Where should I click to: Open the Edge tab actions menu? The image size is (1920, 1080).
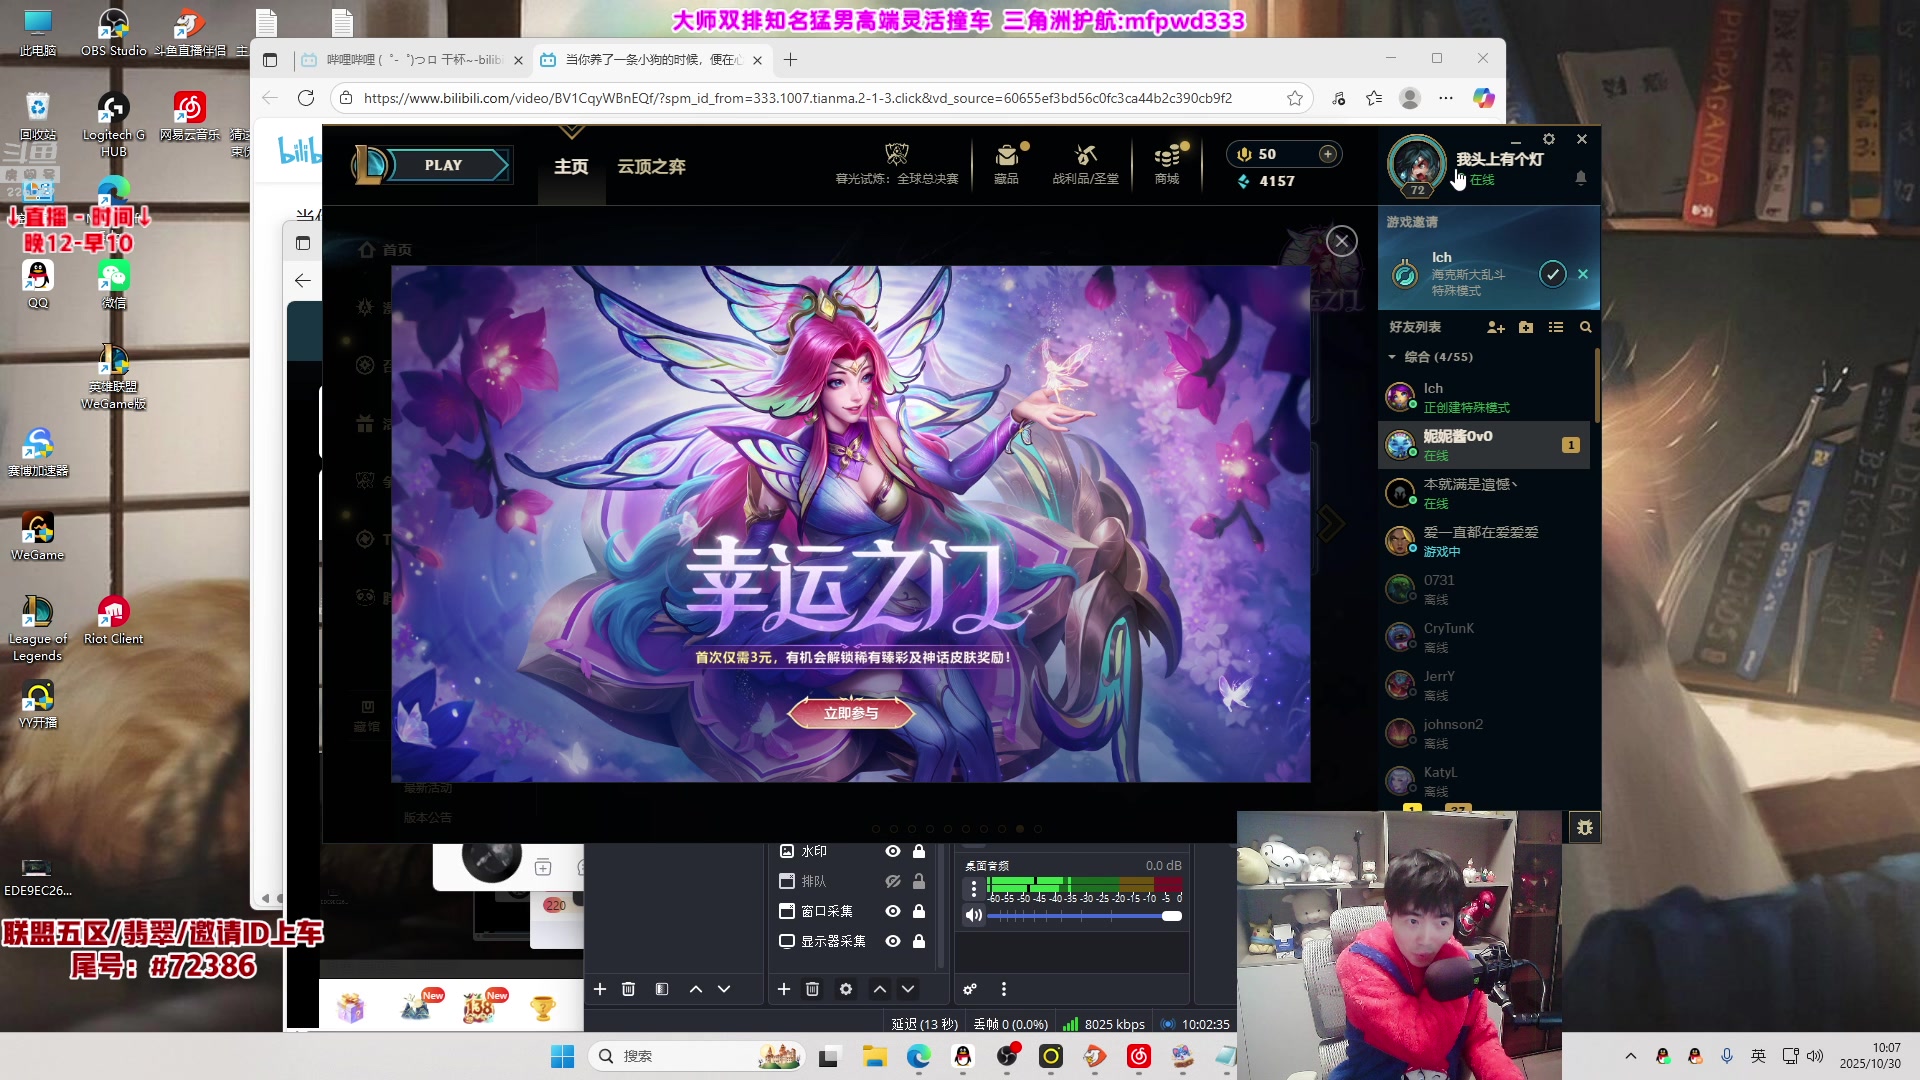pyautogui.click(x=270, y=60)
